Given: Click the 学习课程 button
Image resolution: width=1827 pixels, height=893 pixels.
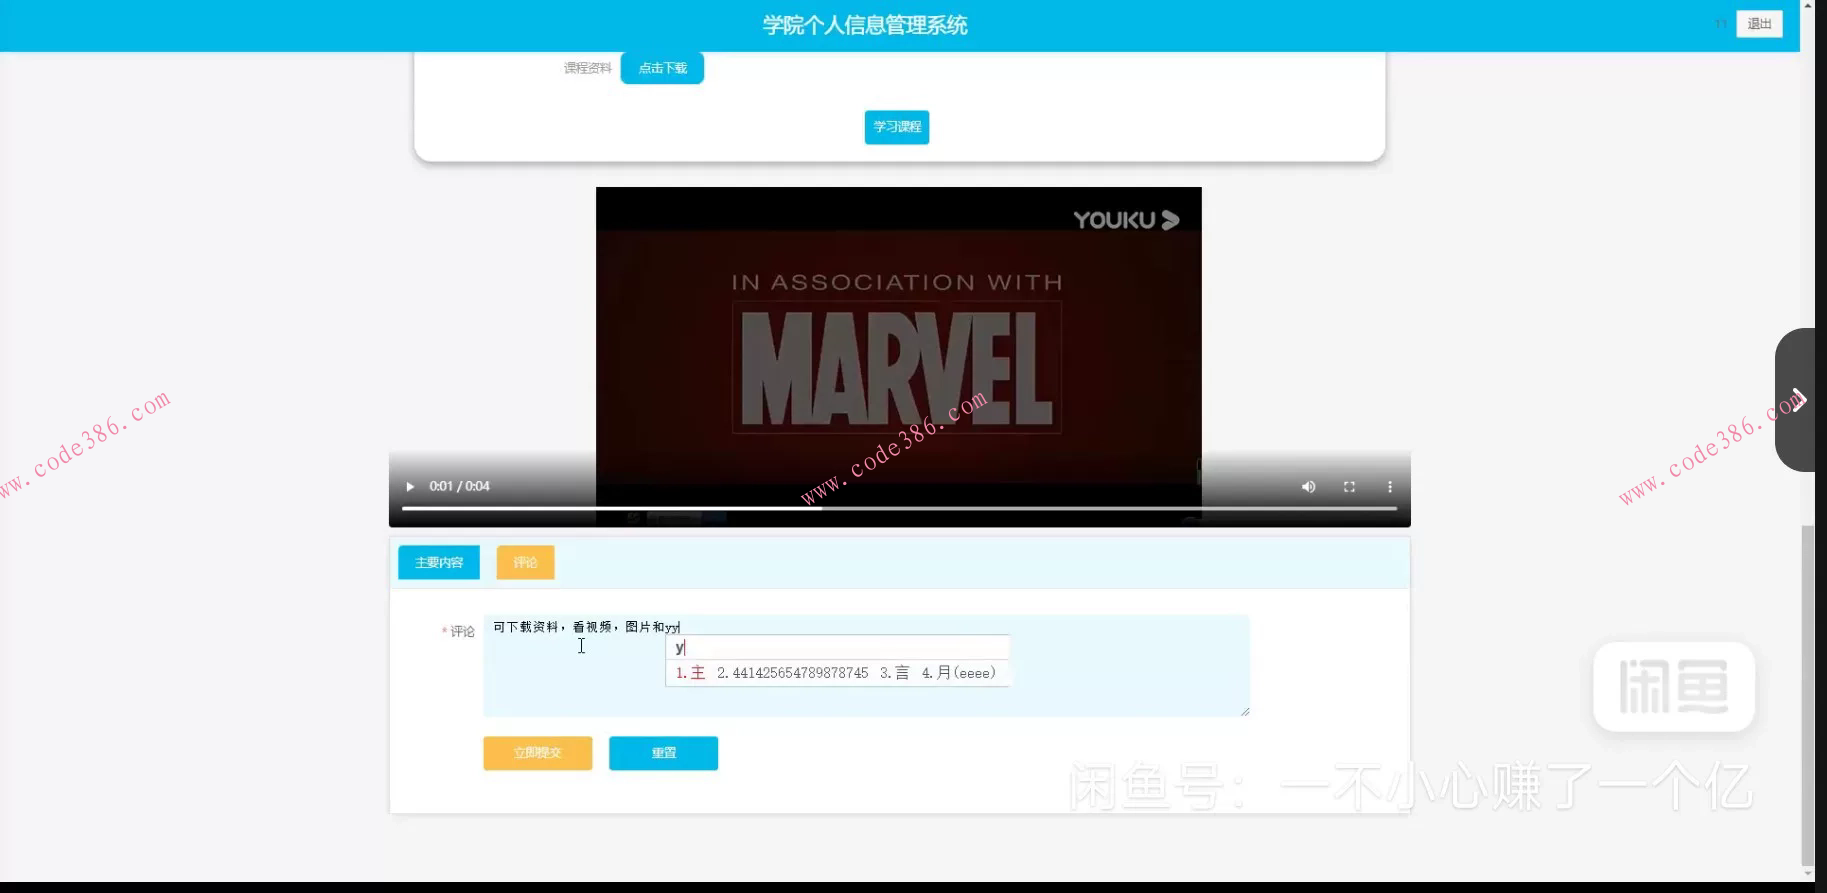Looking at the screenshot, I should [897, 127].
